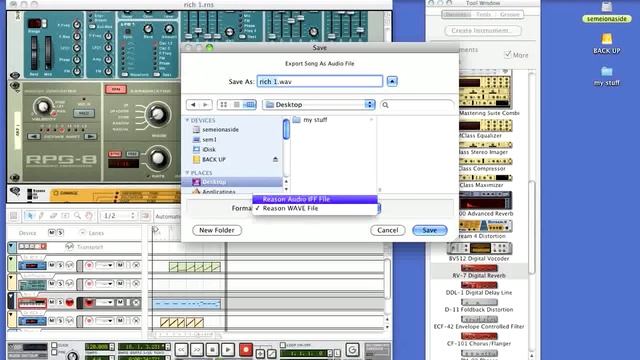Click the RV-7 Digital Reverb device in Tool Window
The image size is (640, 360).
point(479,271)
